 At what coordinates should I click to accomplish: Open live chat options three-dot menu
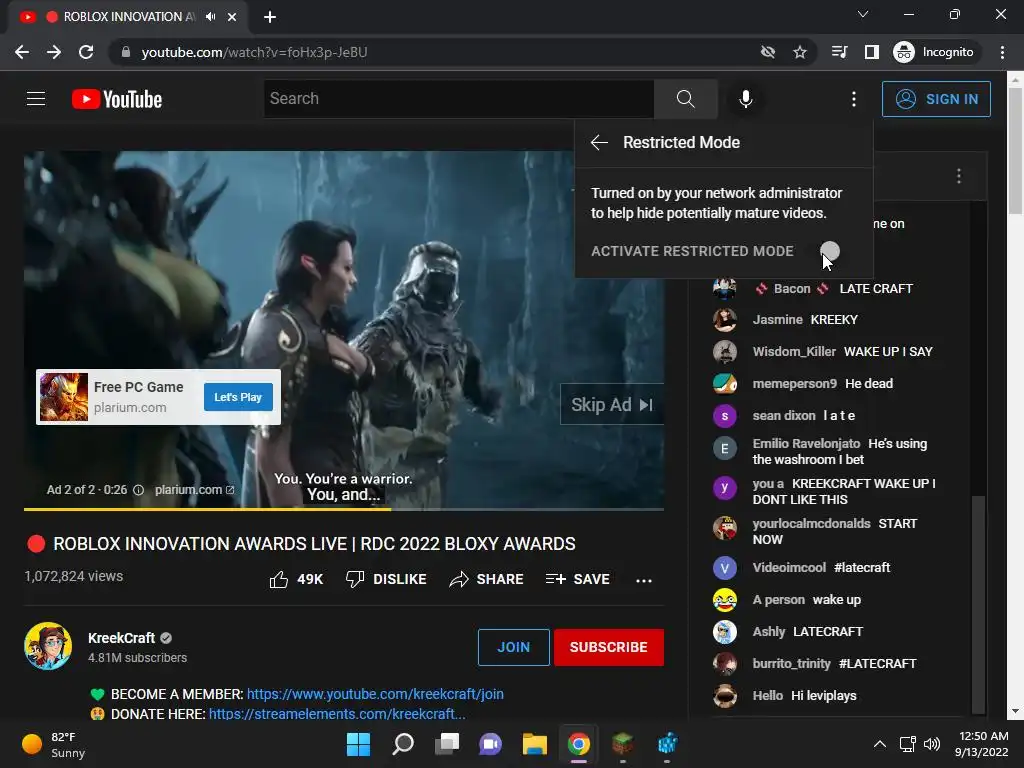pyautogui.click(x=959, y=176)
